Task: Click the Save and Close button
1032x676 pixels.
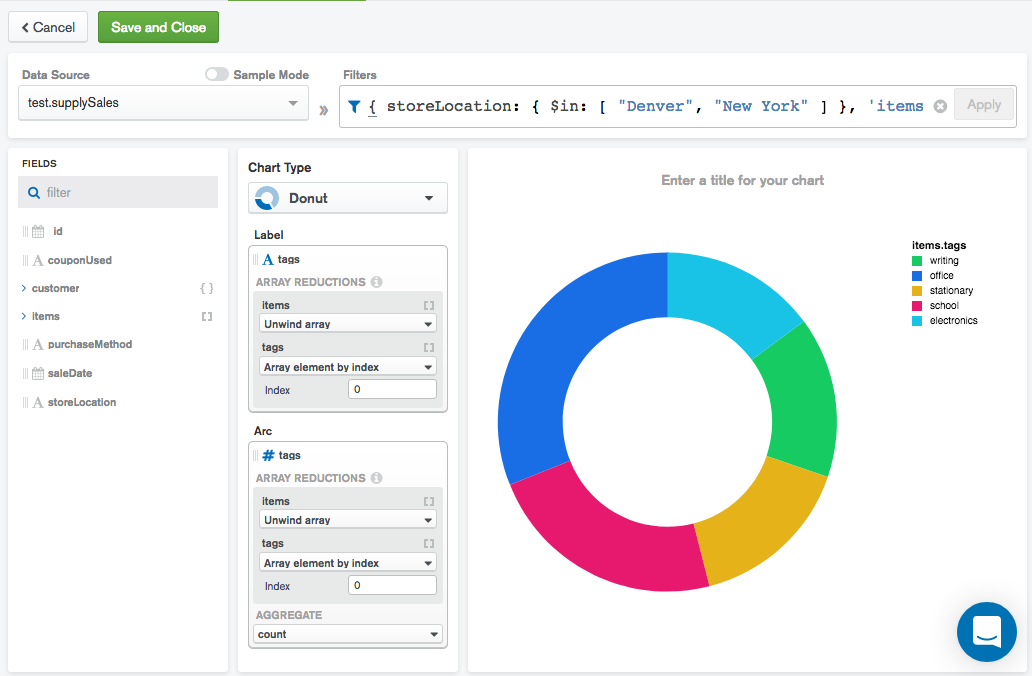Action: pyautogui.click(x=158, y=28)
